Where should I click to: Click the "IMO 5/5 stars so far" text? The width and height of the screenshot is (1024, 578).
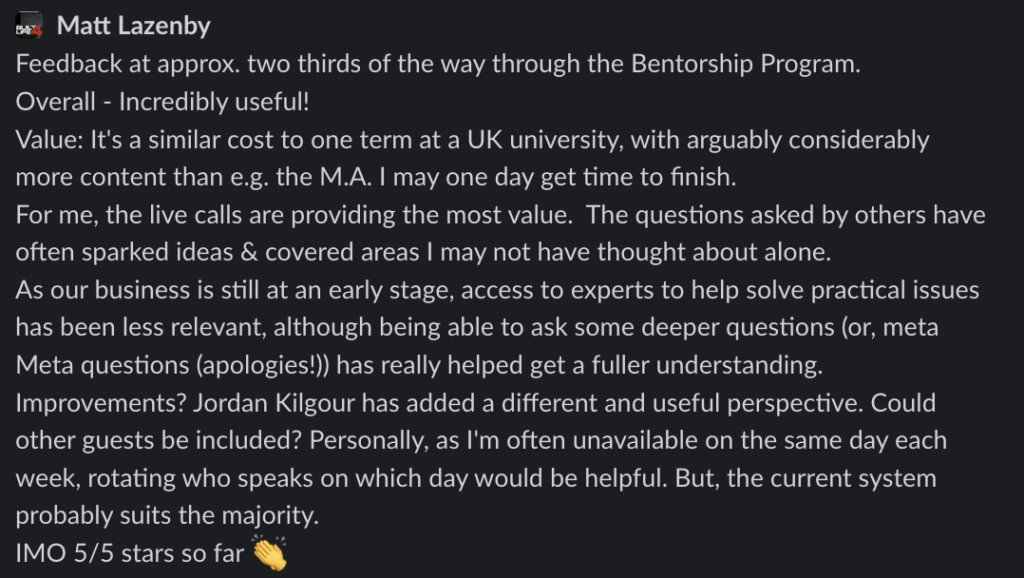[129, 554]
